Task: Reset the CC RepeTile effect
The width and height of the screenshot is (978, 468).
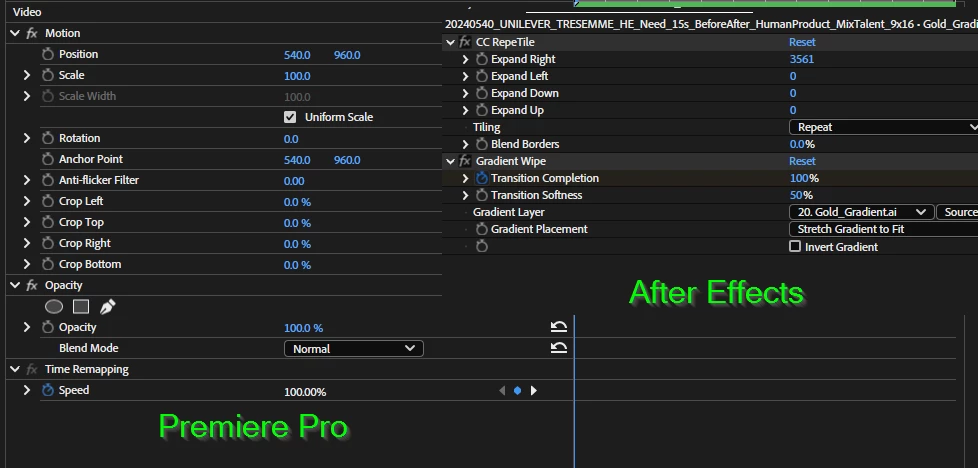Action: click(802, 42)
